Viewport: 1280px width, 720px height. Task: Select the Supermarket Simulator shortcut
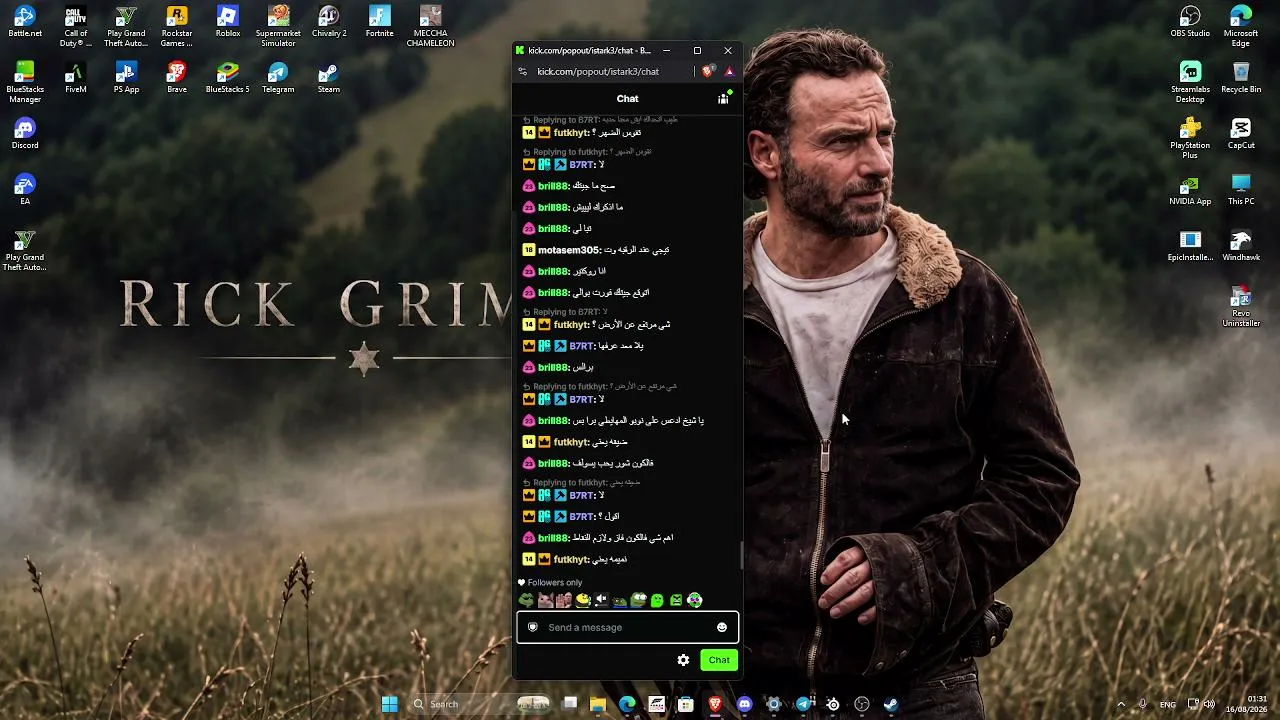point(278,27)
